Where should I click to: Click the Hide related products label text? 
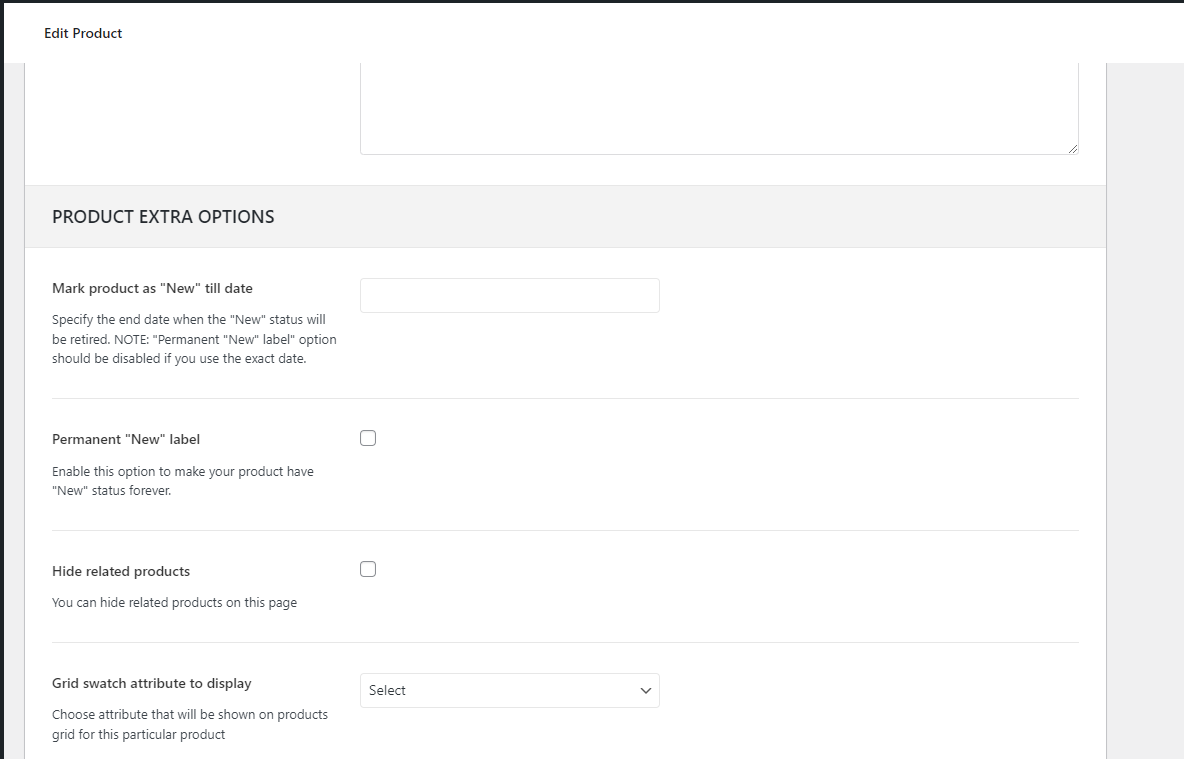[x=121, y=571]
